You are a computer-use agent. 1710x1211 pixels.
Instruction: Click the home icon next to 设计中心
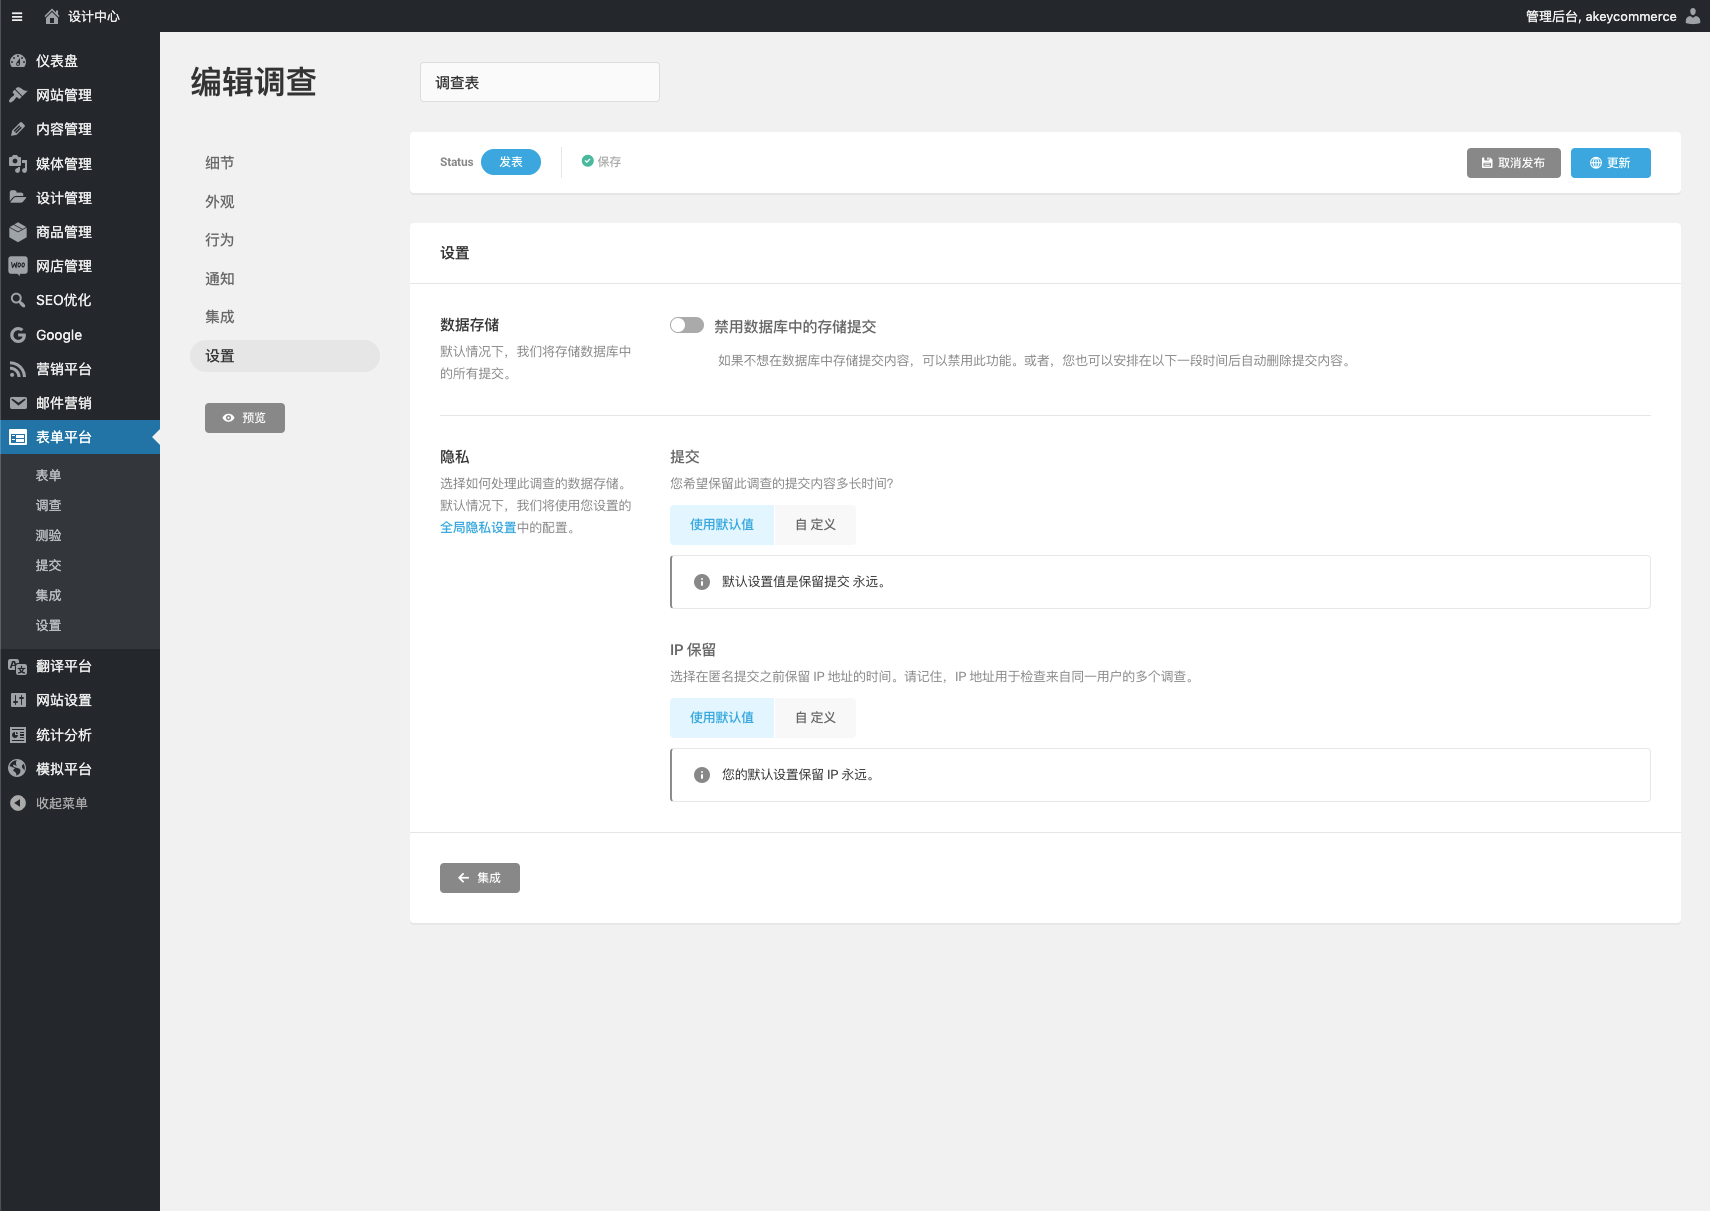pos(52,16)
